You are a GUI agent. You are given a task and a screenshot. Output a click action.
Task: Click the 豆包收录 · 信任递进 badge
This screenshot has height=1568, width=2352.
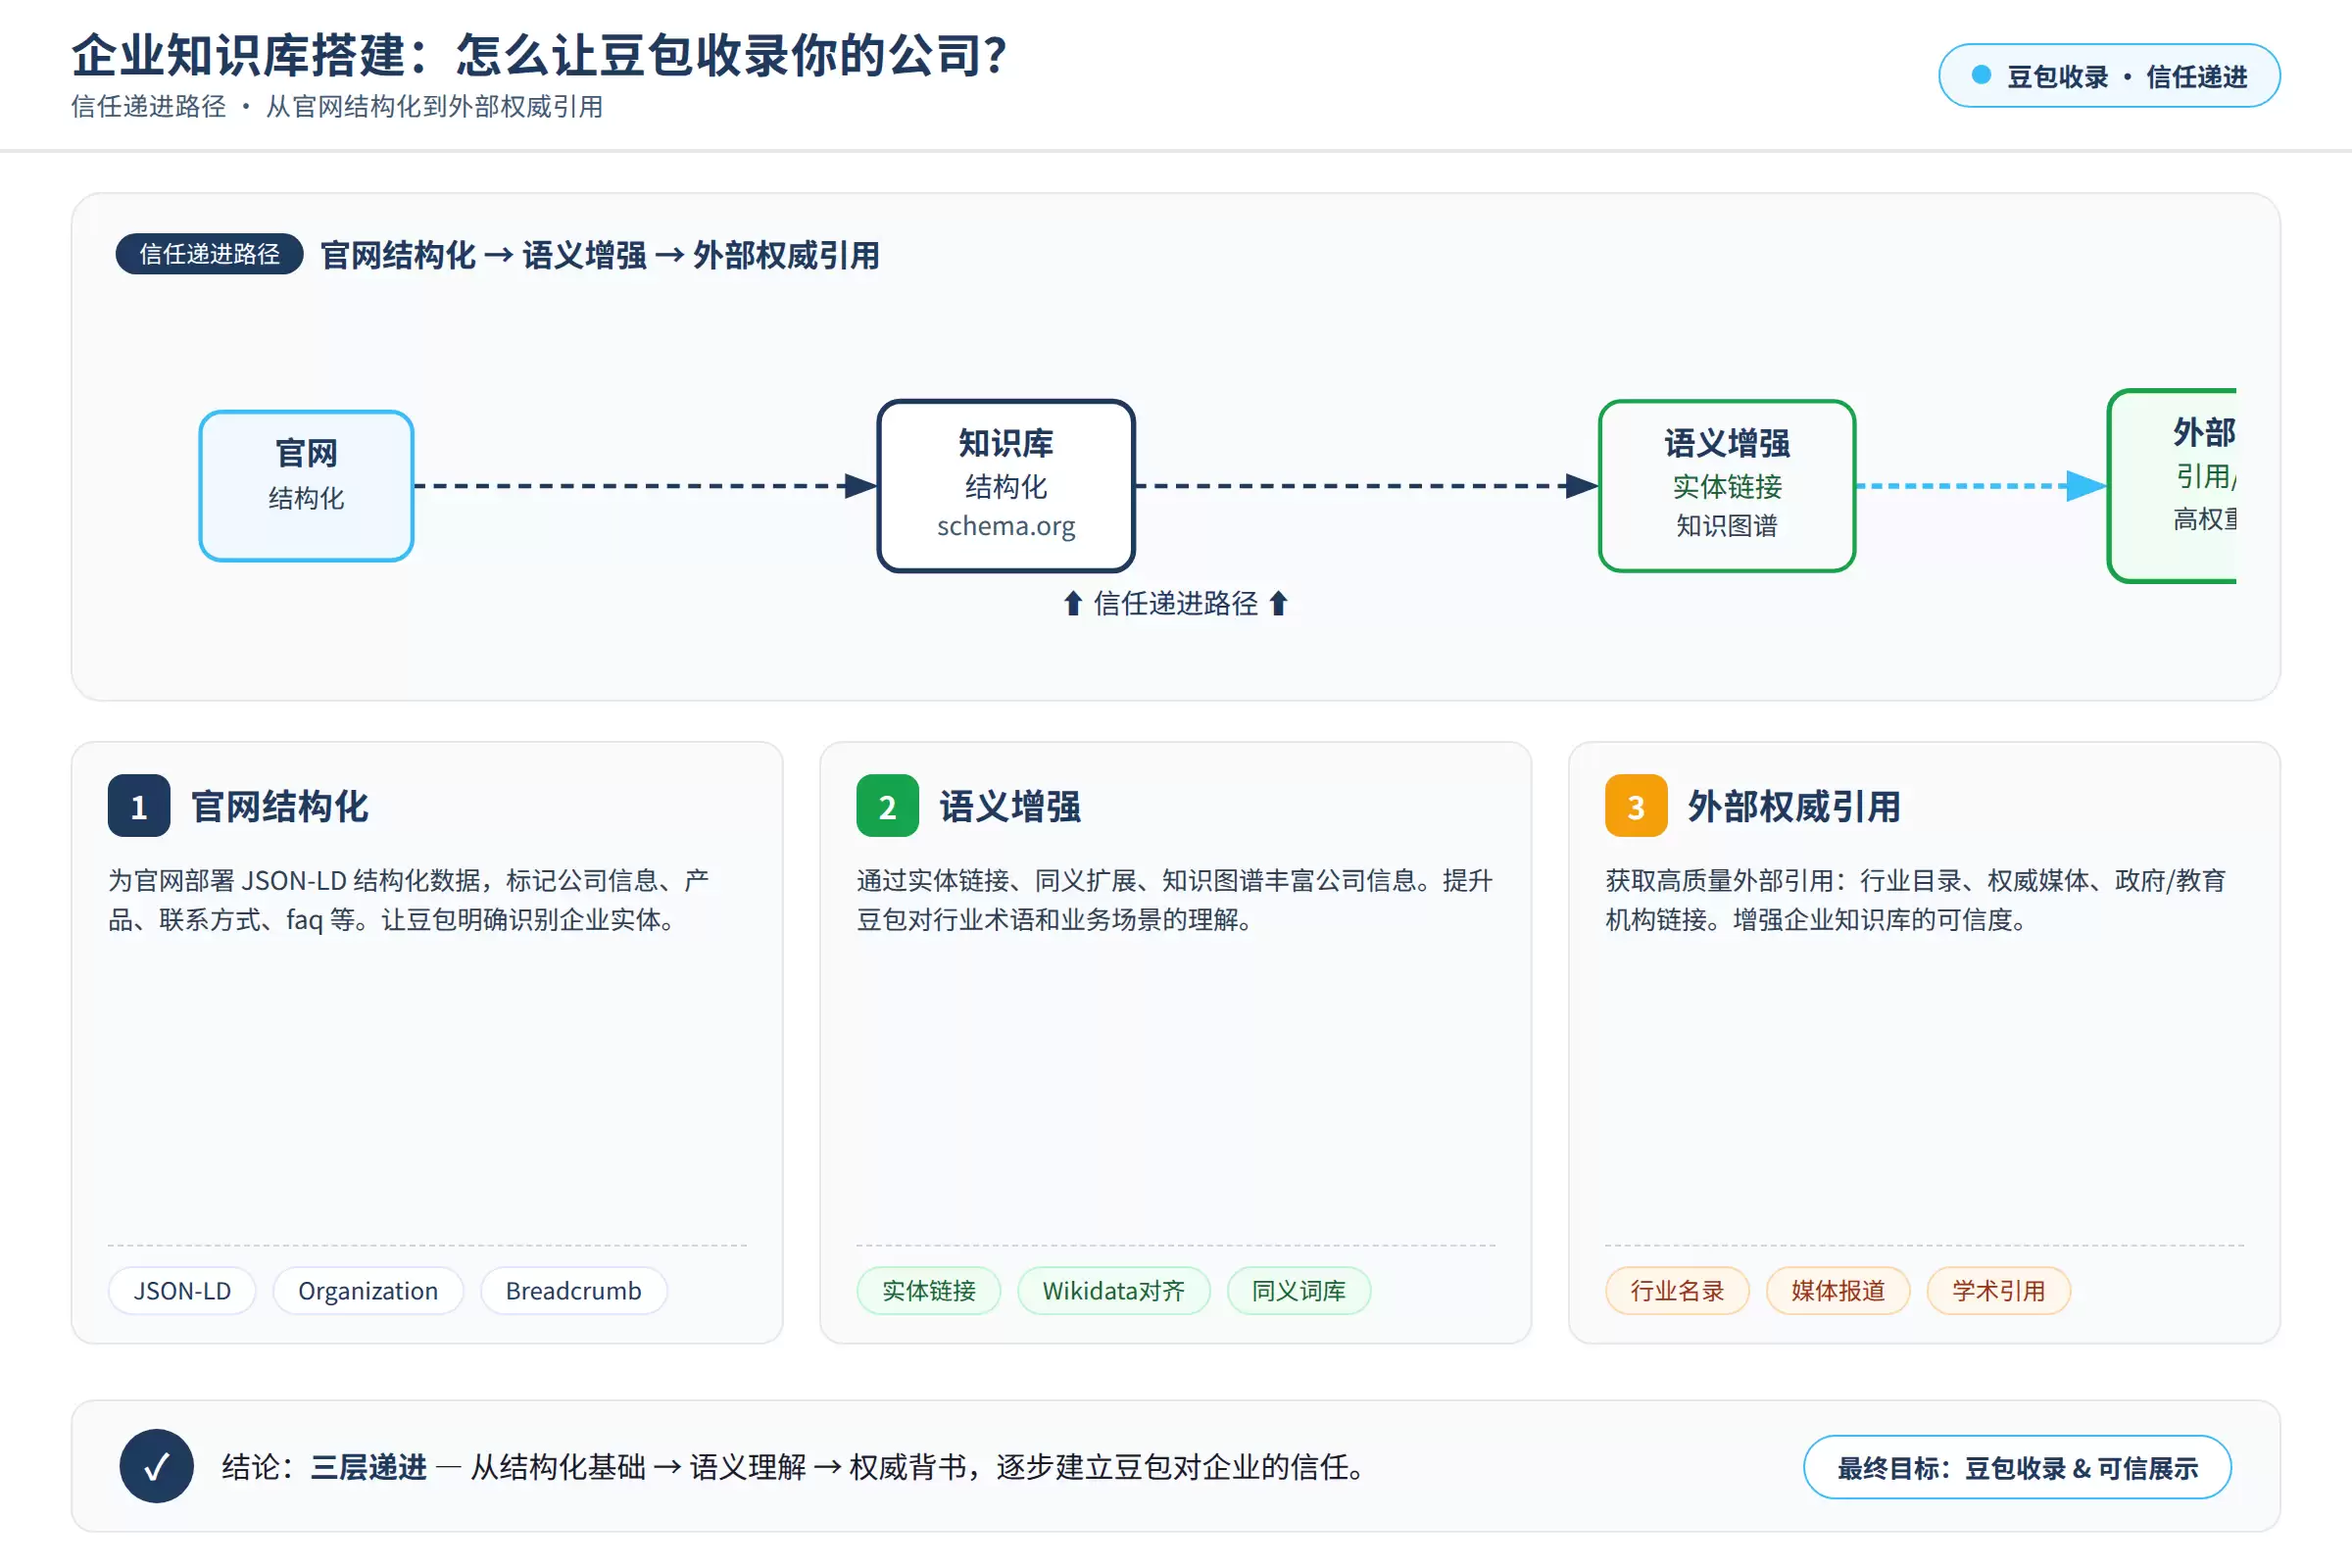click(2109, 76)
